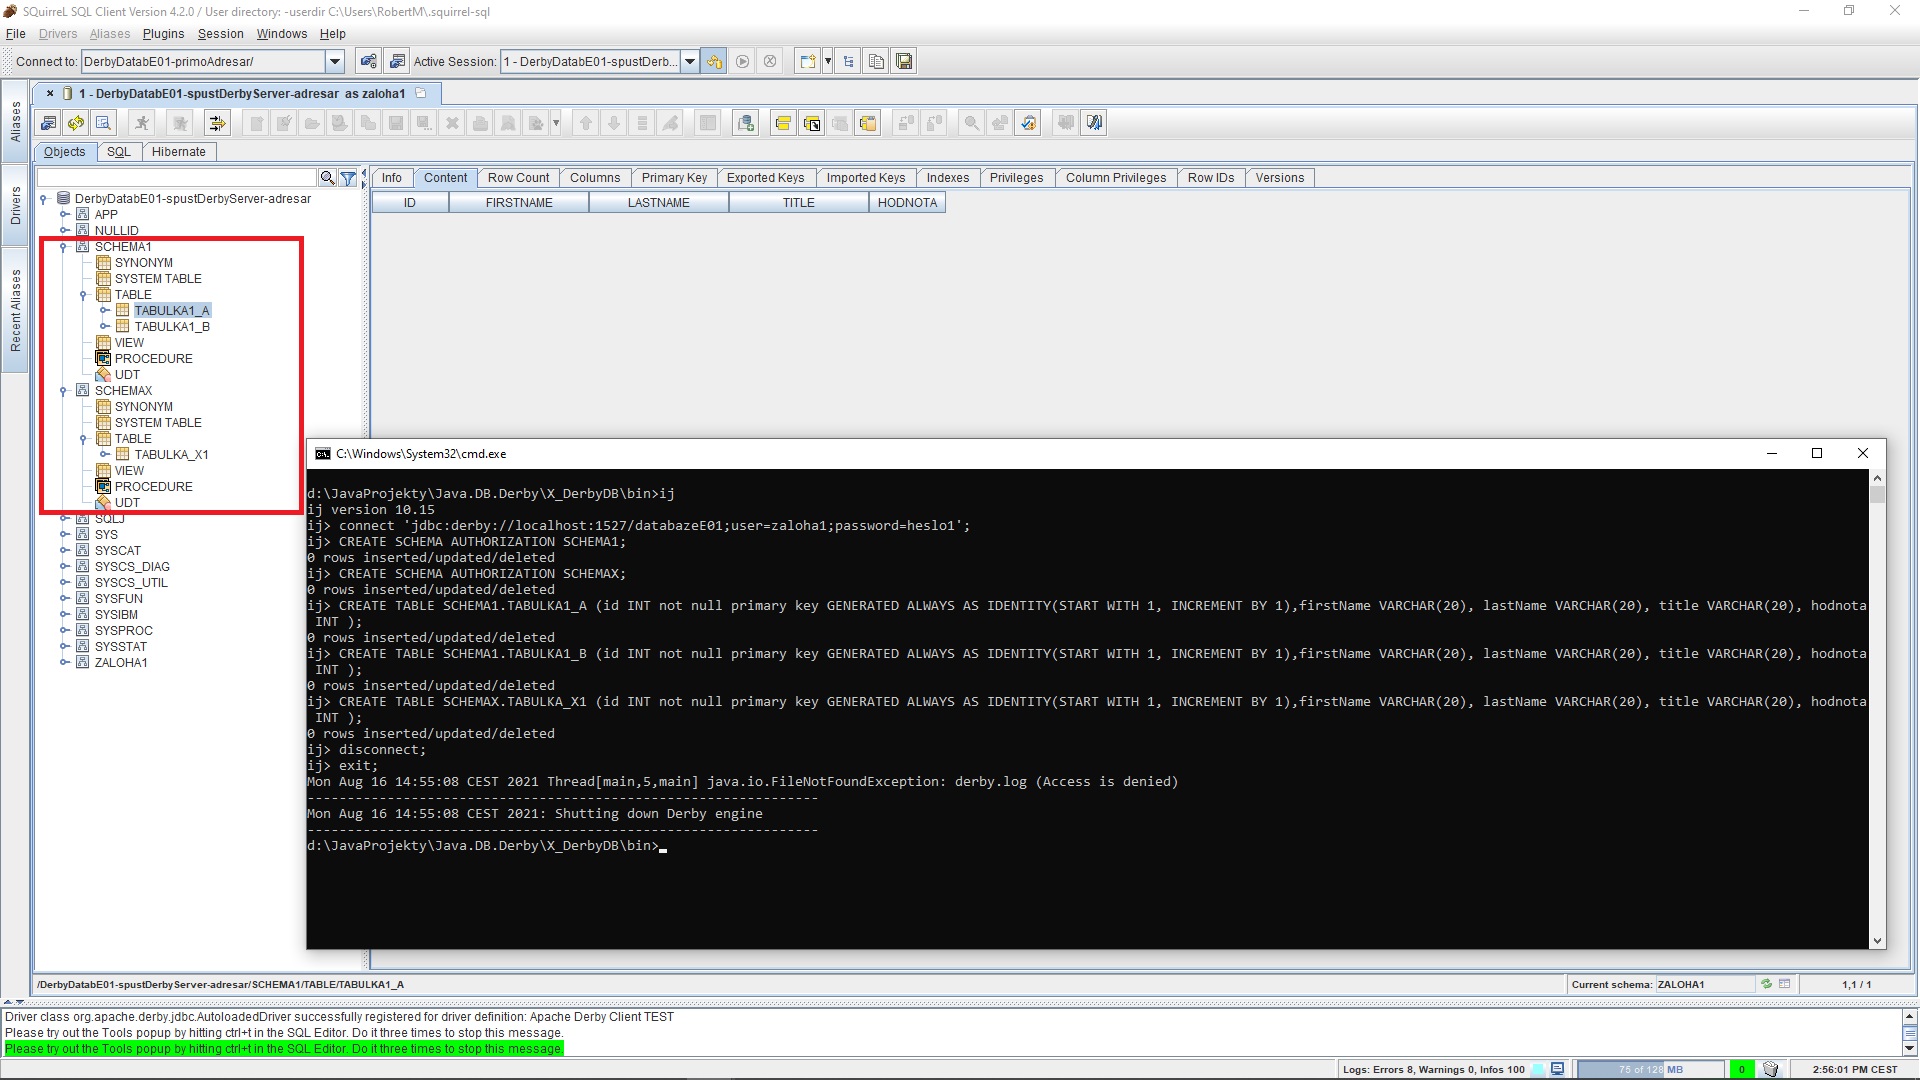Open the Windows menu

[282, 34]
